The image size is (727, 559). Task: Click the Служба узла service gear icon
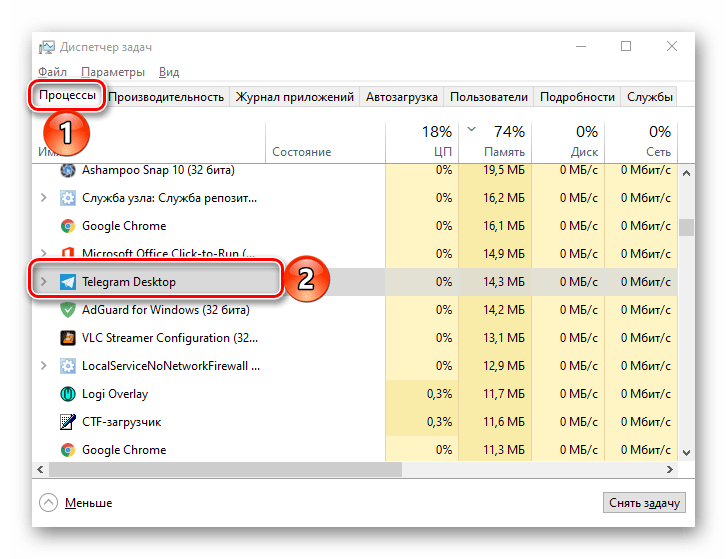pyautogui.click(x=68, y=198)
